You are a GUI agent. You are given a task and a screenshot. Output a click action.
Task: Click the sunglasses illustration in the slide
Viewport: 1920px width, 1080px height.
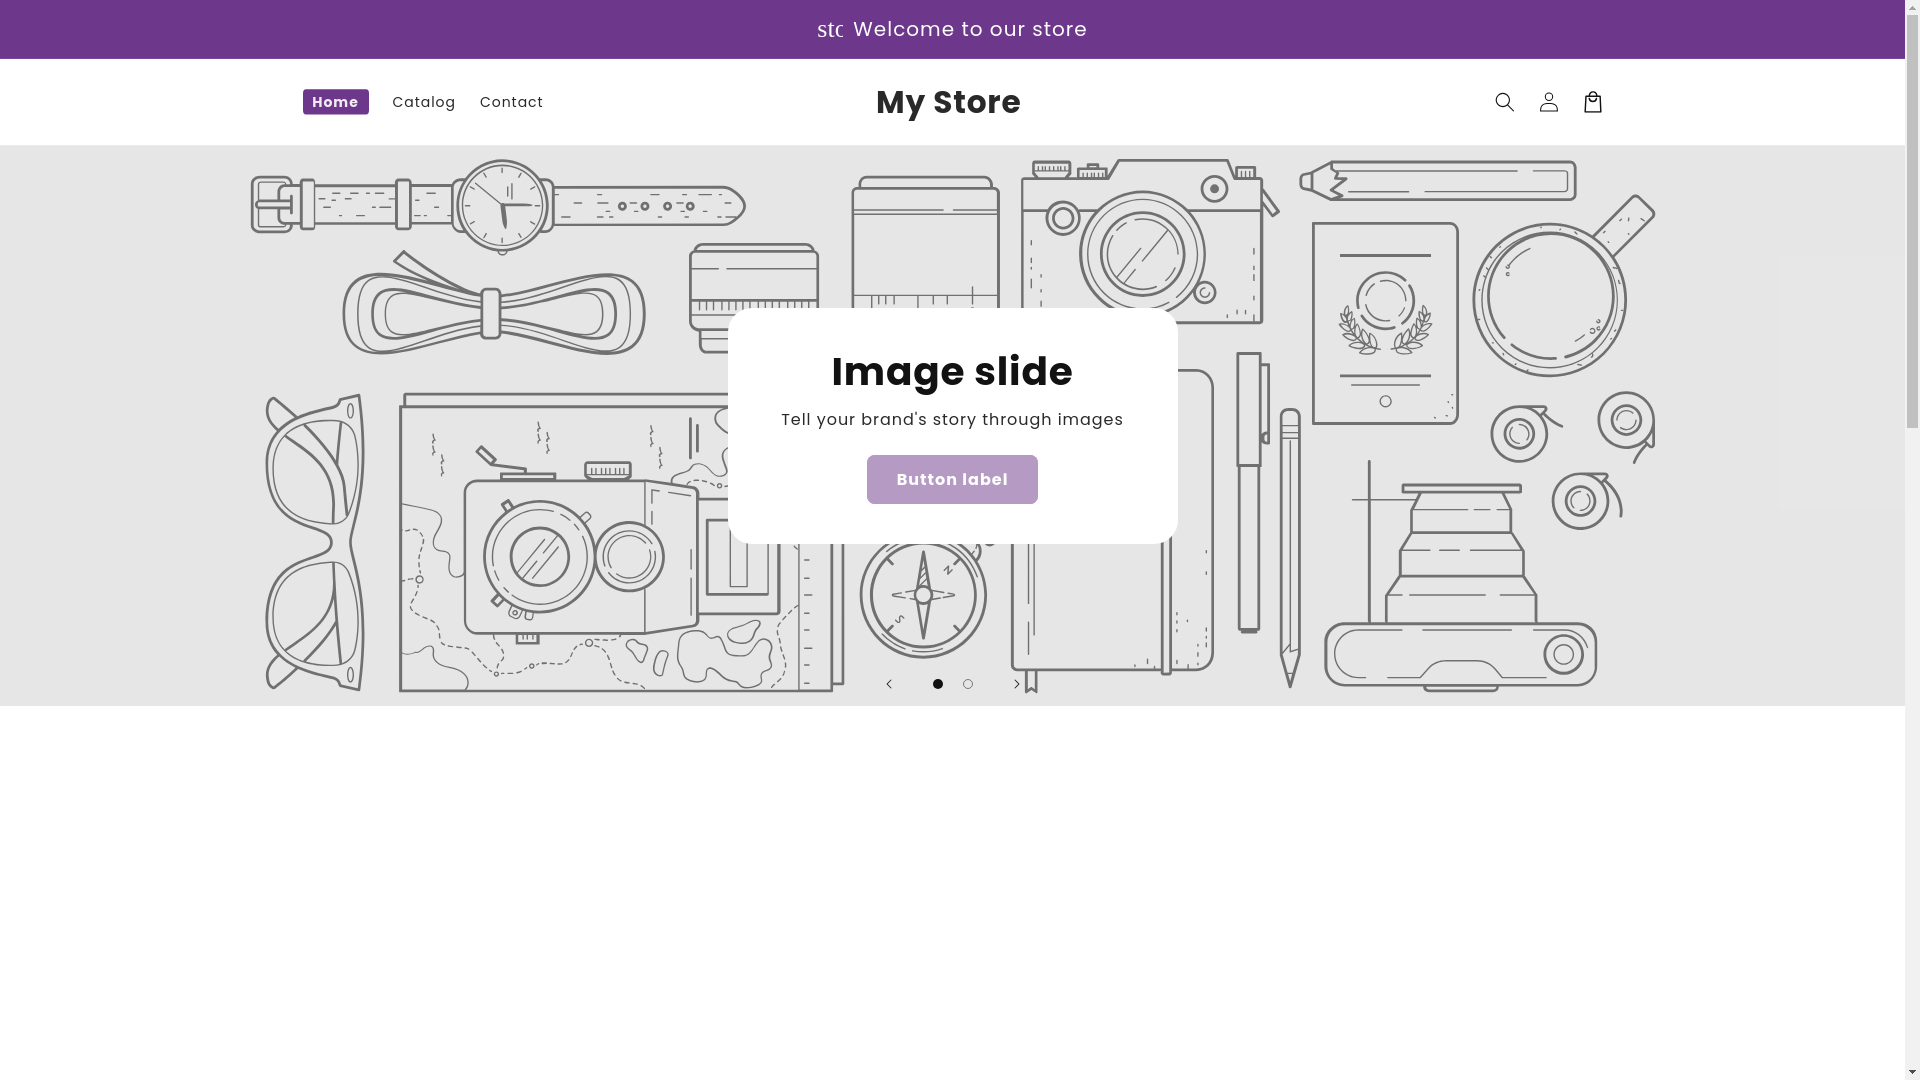314,542
